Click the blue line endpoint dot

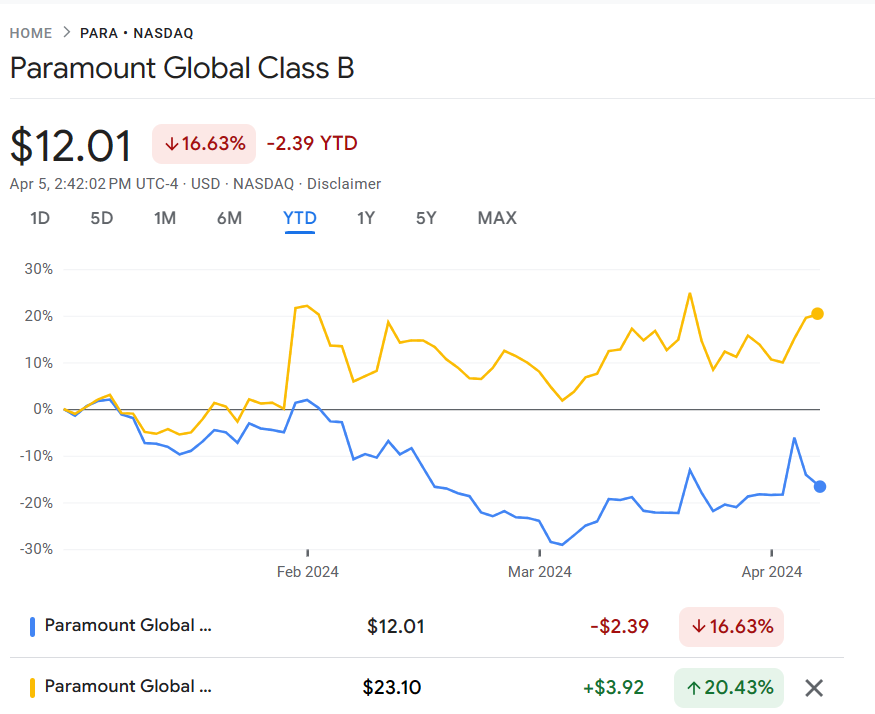coord(820,487)
